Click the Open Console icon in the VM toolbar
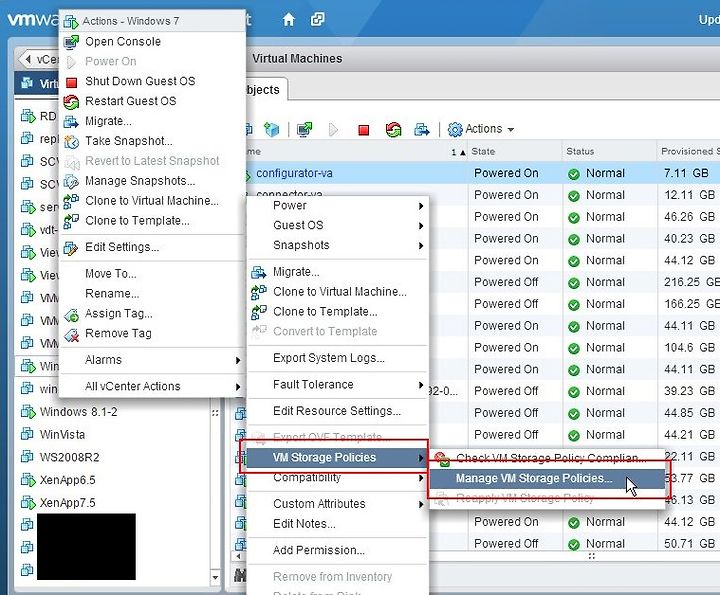This screenshot has width=720, height=595. pos(304,129)
